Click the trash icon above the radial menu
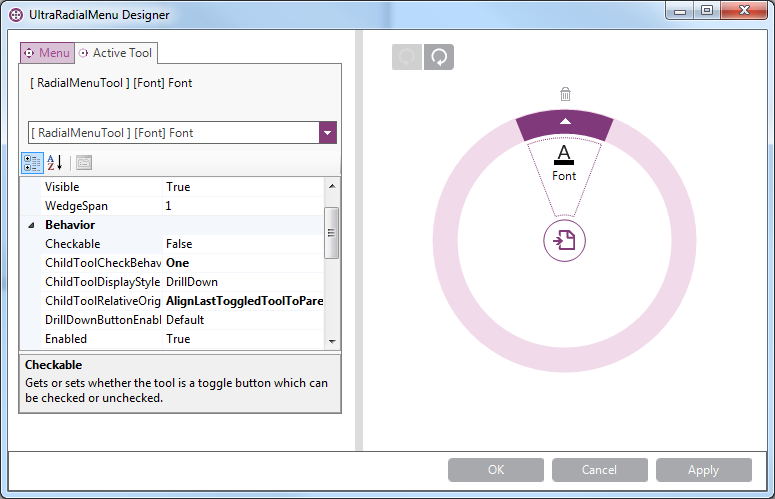The height and width of the screenshot is (499, 775). (x=565, y=95)
